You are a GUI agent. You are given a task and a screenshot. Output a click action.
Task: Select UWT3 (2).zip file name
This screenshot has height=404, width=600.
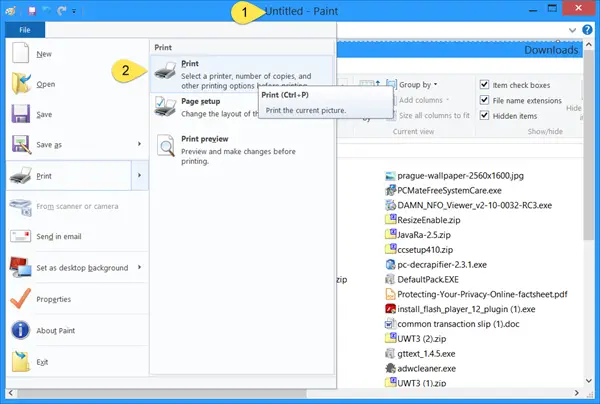tap(422, 339)
